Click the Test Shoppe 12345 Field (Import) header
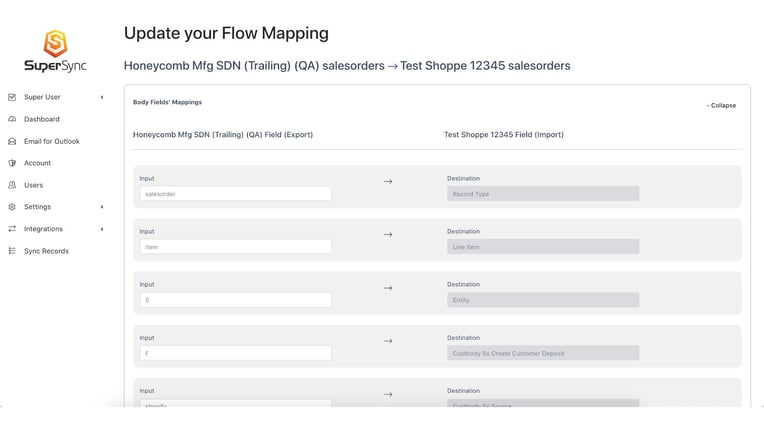 [503, 135]
